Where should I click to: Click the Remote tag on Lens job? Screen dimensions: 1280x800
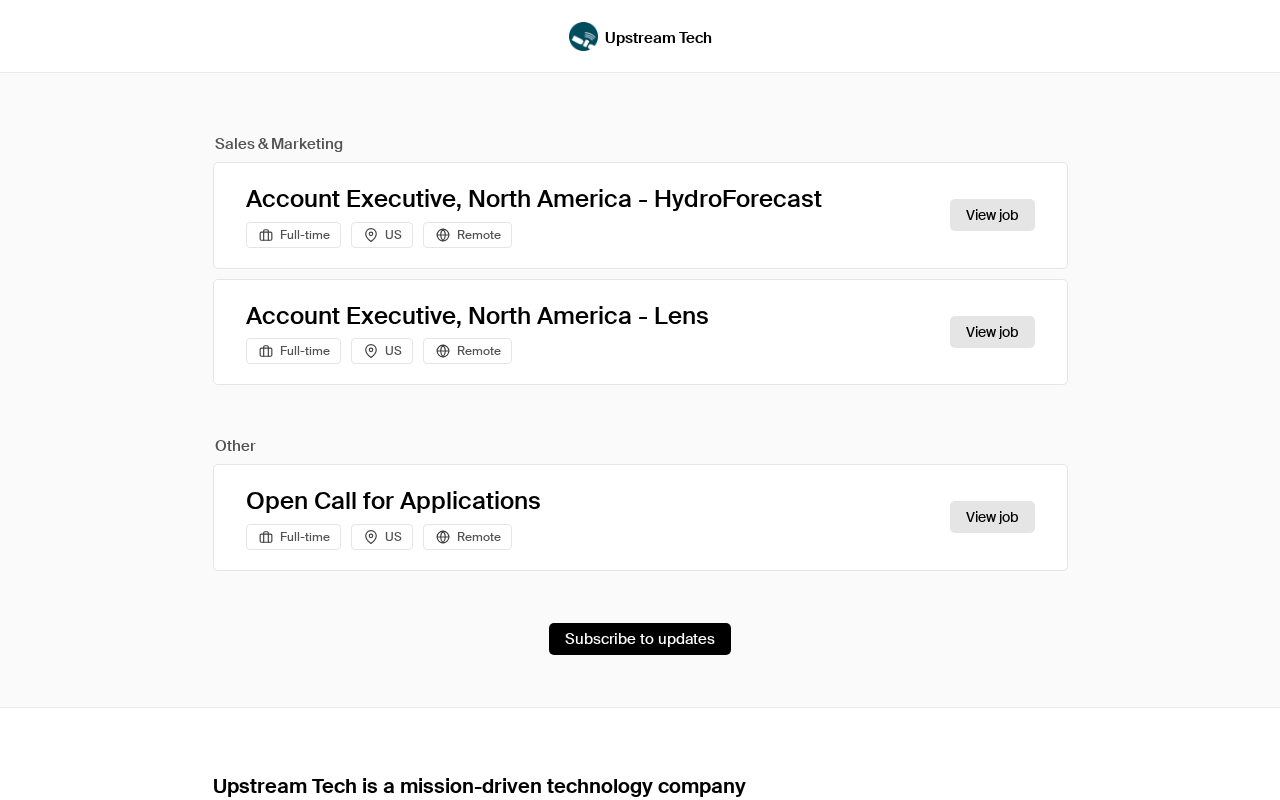point(468,351)
